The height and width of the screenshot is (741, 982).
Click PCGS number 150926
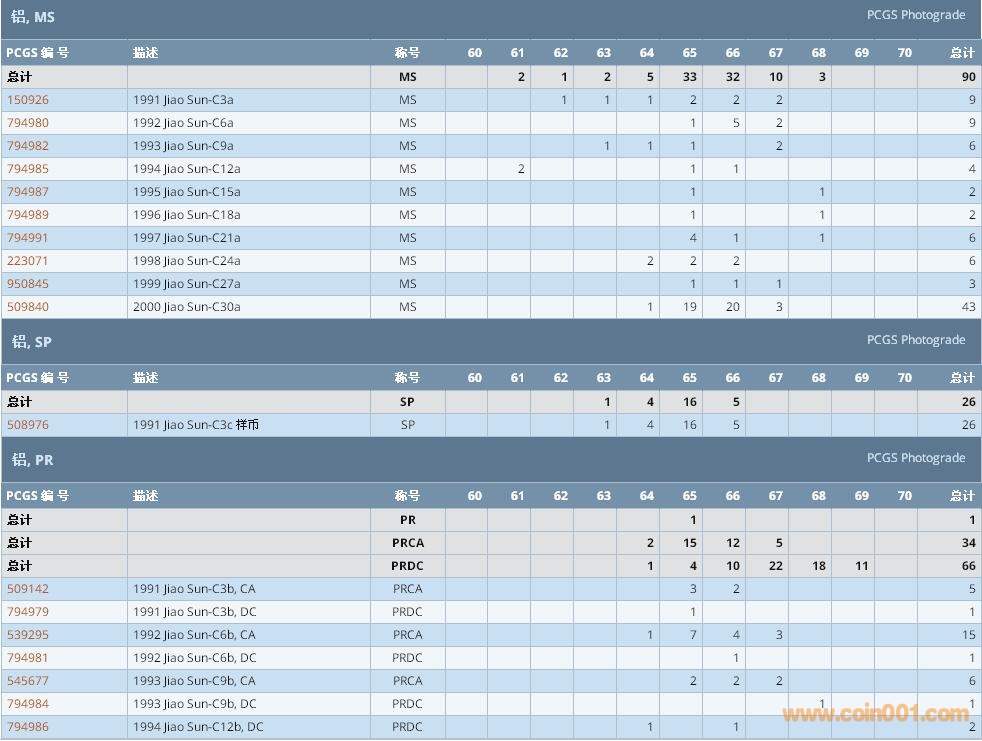(x=28, y=100)
